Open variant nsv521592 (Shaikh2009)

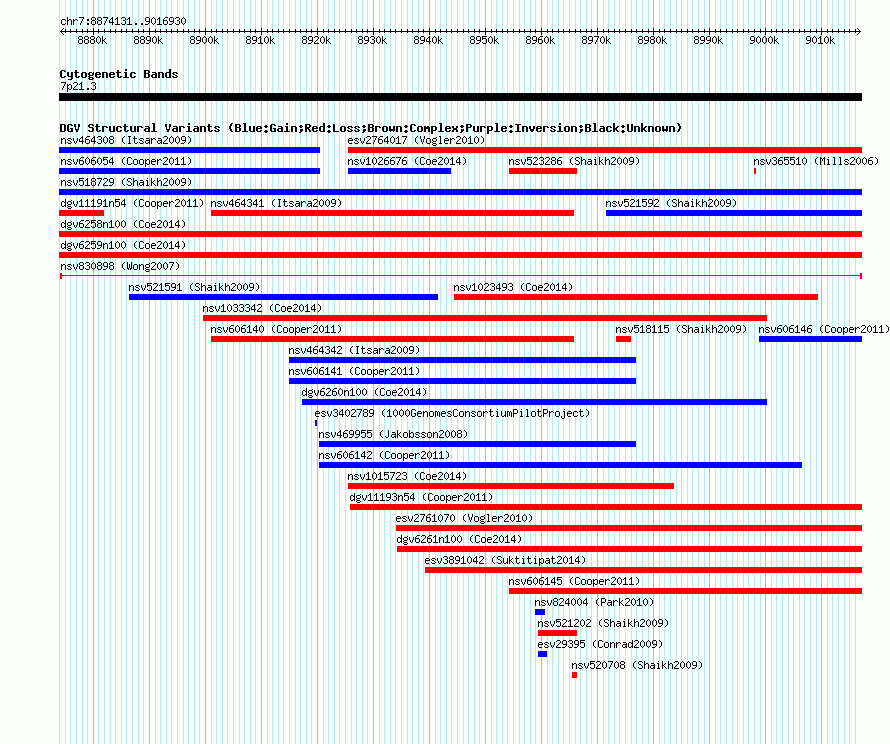coord(671,203)
